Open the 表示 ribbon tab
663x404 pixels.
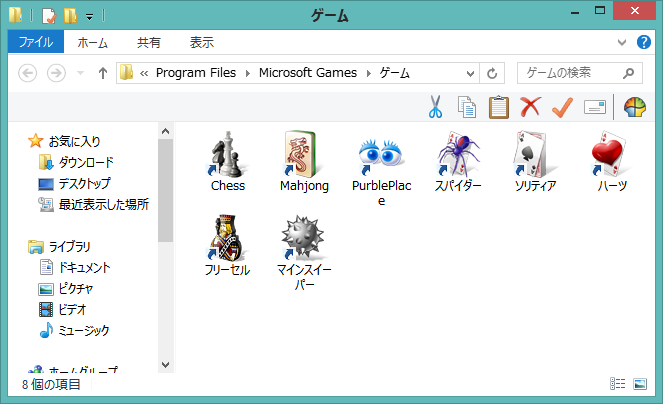click(x=202, y=42)
